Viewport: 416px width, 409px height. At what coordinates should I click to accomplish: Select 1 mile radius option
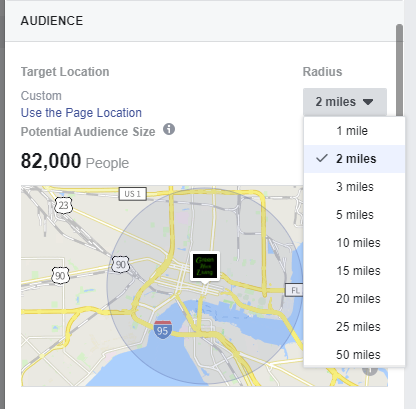pos(354,131)
